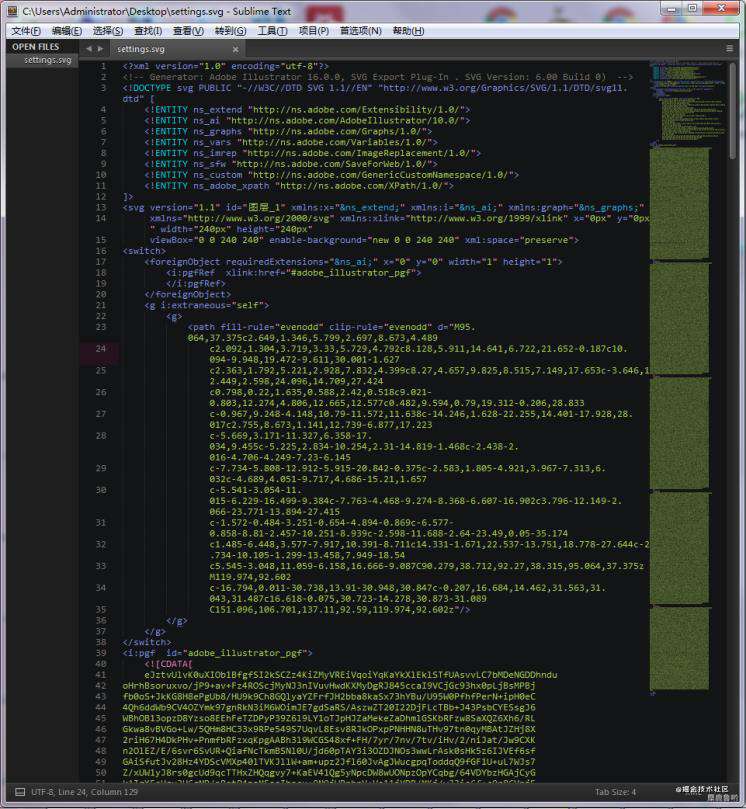The image size is (746, 809).
Task: Open the 查找(I) menu
Action: (x=148, y=31)
